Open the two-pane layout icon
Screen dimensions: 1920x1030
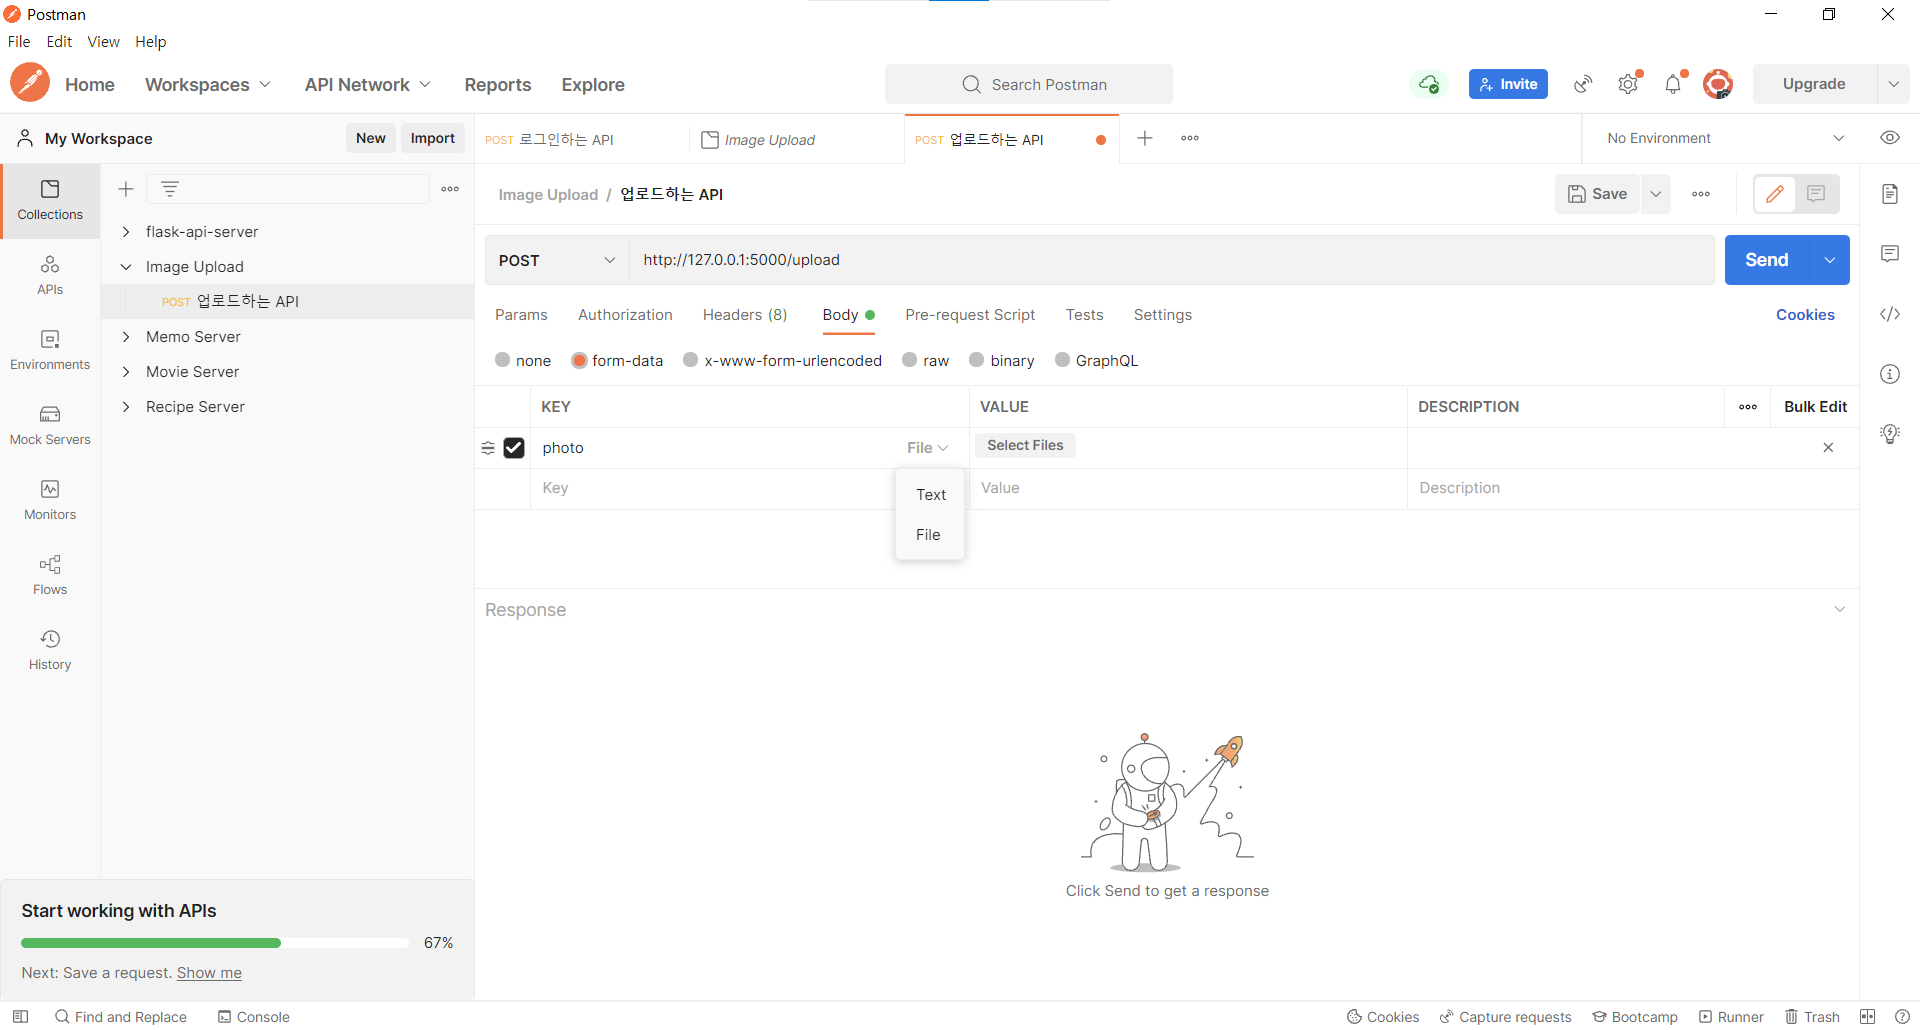tap(1867, 1017)
